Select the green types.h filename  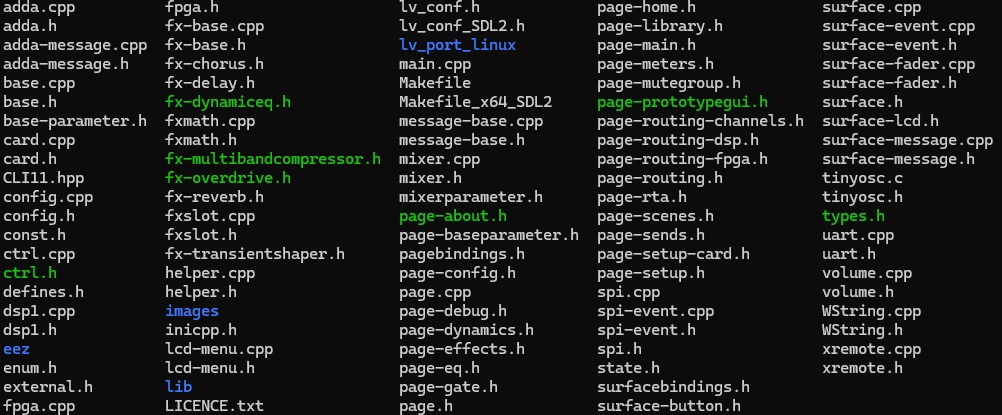[x=853, y=216]
